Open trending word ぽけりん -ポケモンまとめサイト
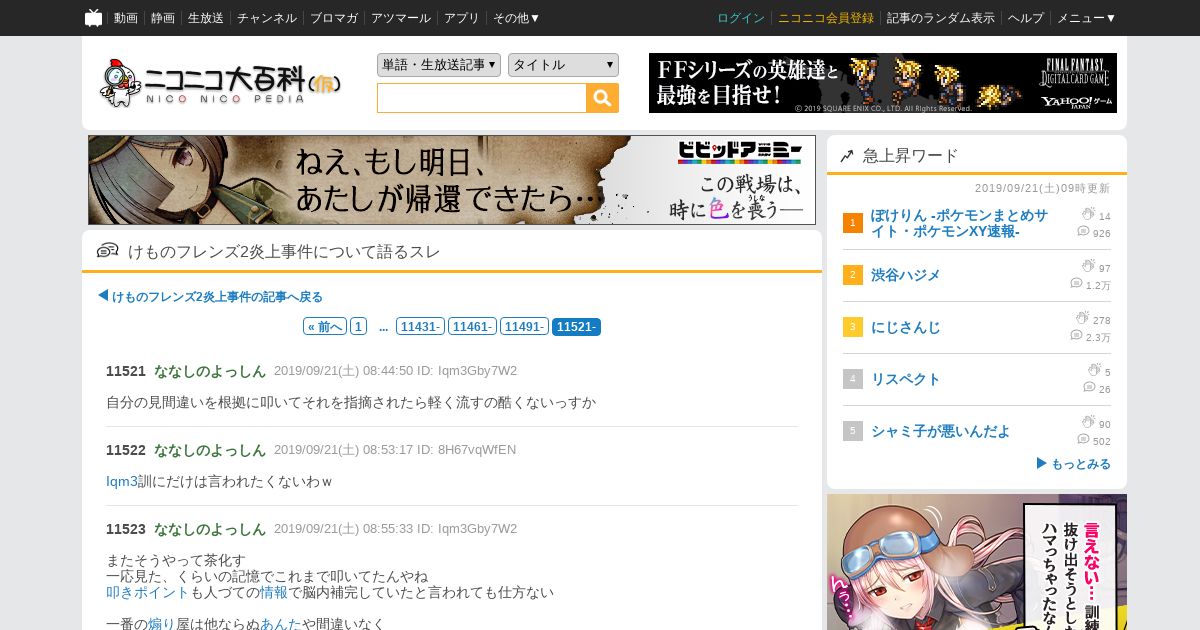Image resolution: width=1200 pixels, height=630 pixels. pos(959,223)
